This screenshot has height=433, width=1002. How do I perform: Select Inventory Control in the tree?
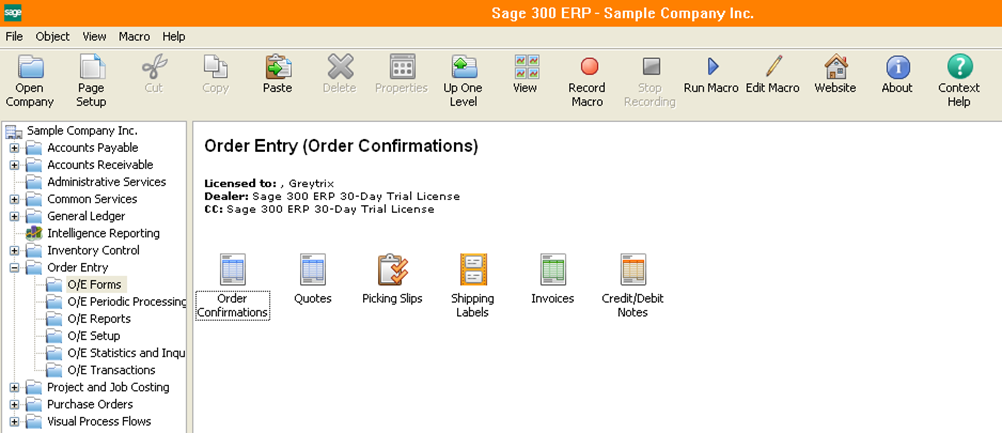pos(93,250)
